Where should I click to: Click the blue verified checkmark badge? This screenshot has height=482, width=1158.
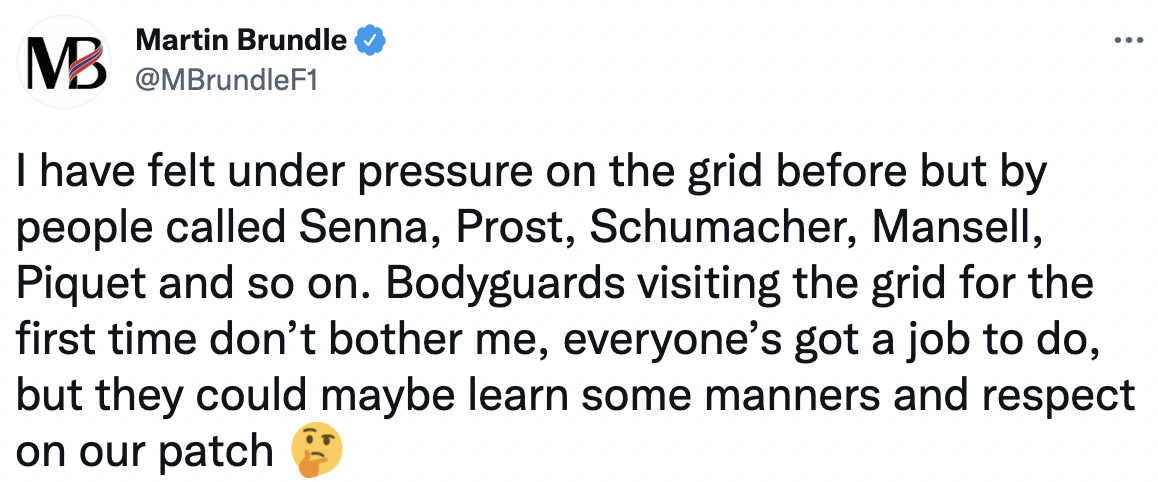click(x=370, y=41)
